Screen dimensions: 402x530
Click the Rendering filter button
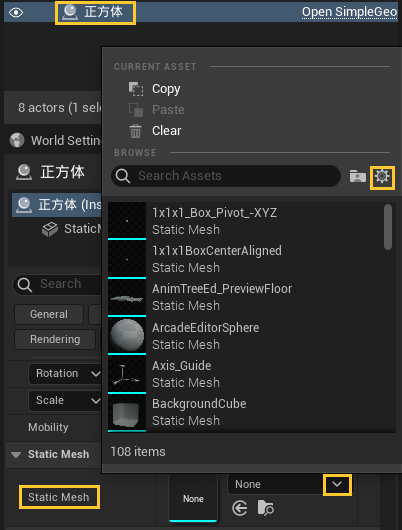coord(55,339)
